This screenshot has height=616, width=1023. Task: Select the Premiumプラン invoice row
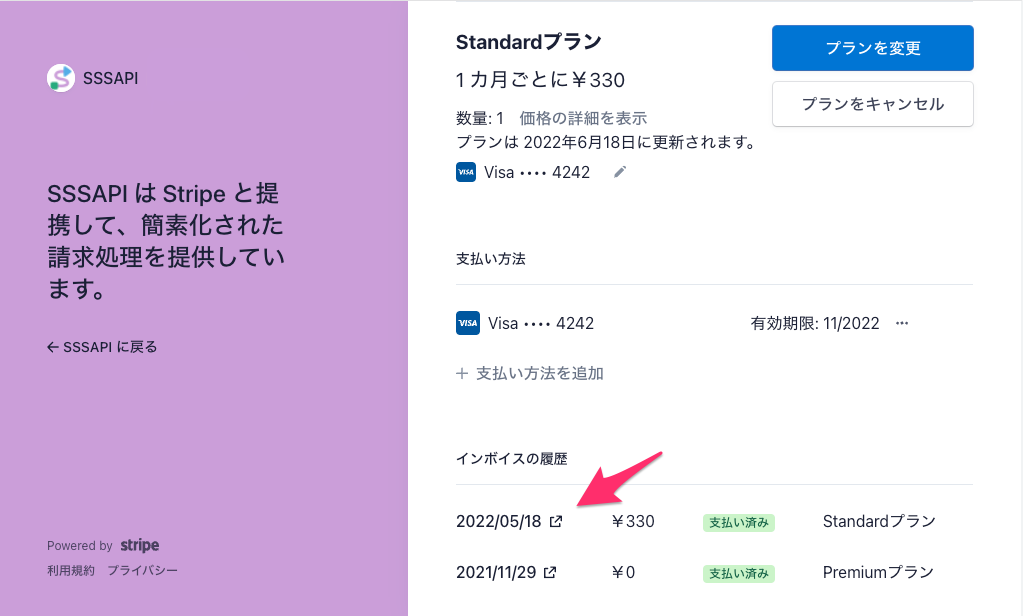[x=878, y=573]
